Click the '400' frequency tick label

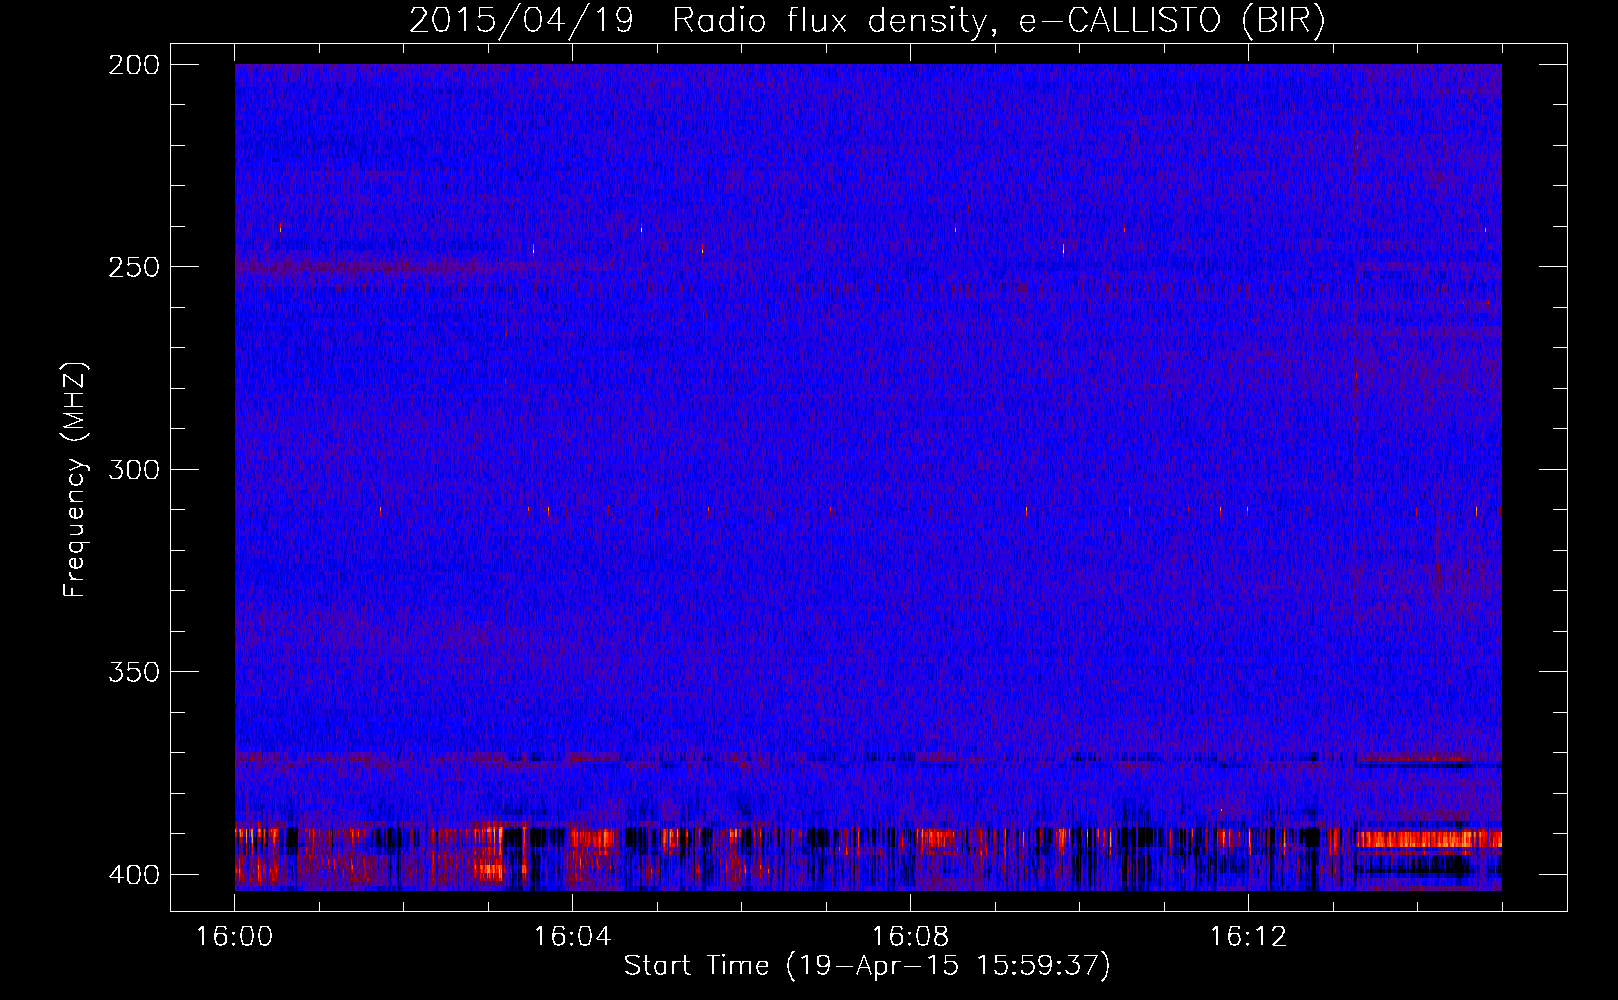133,874
